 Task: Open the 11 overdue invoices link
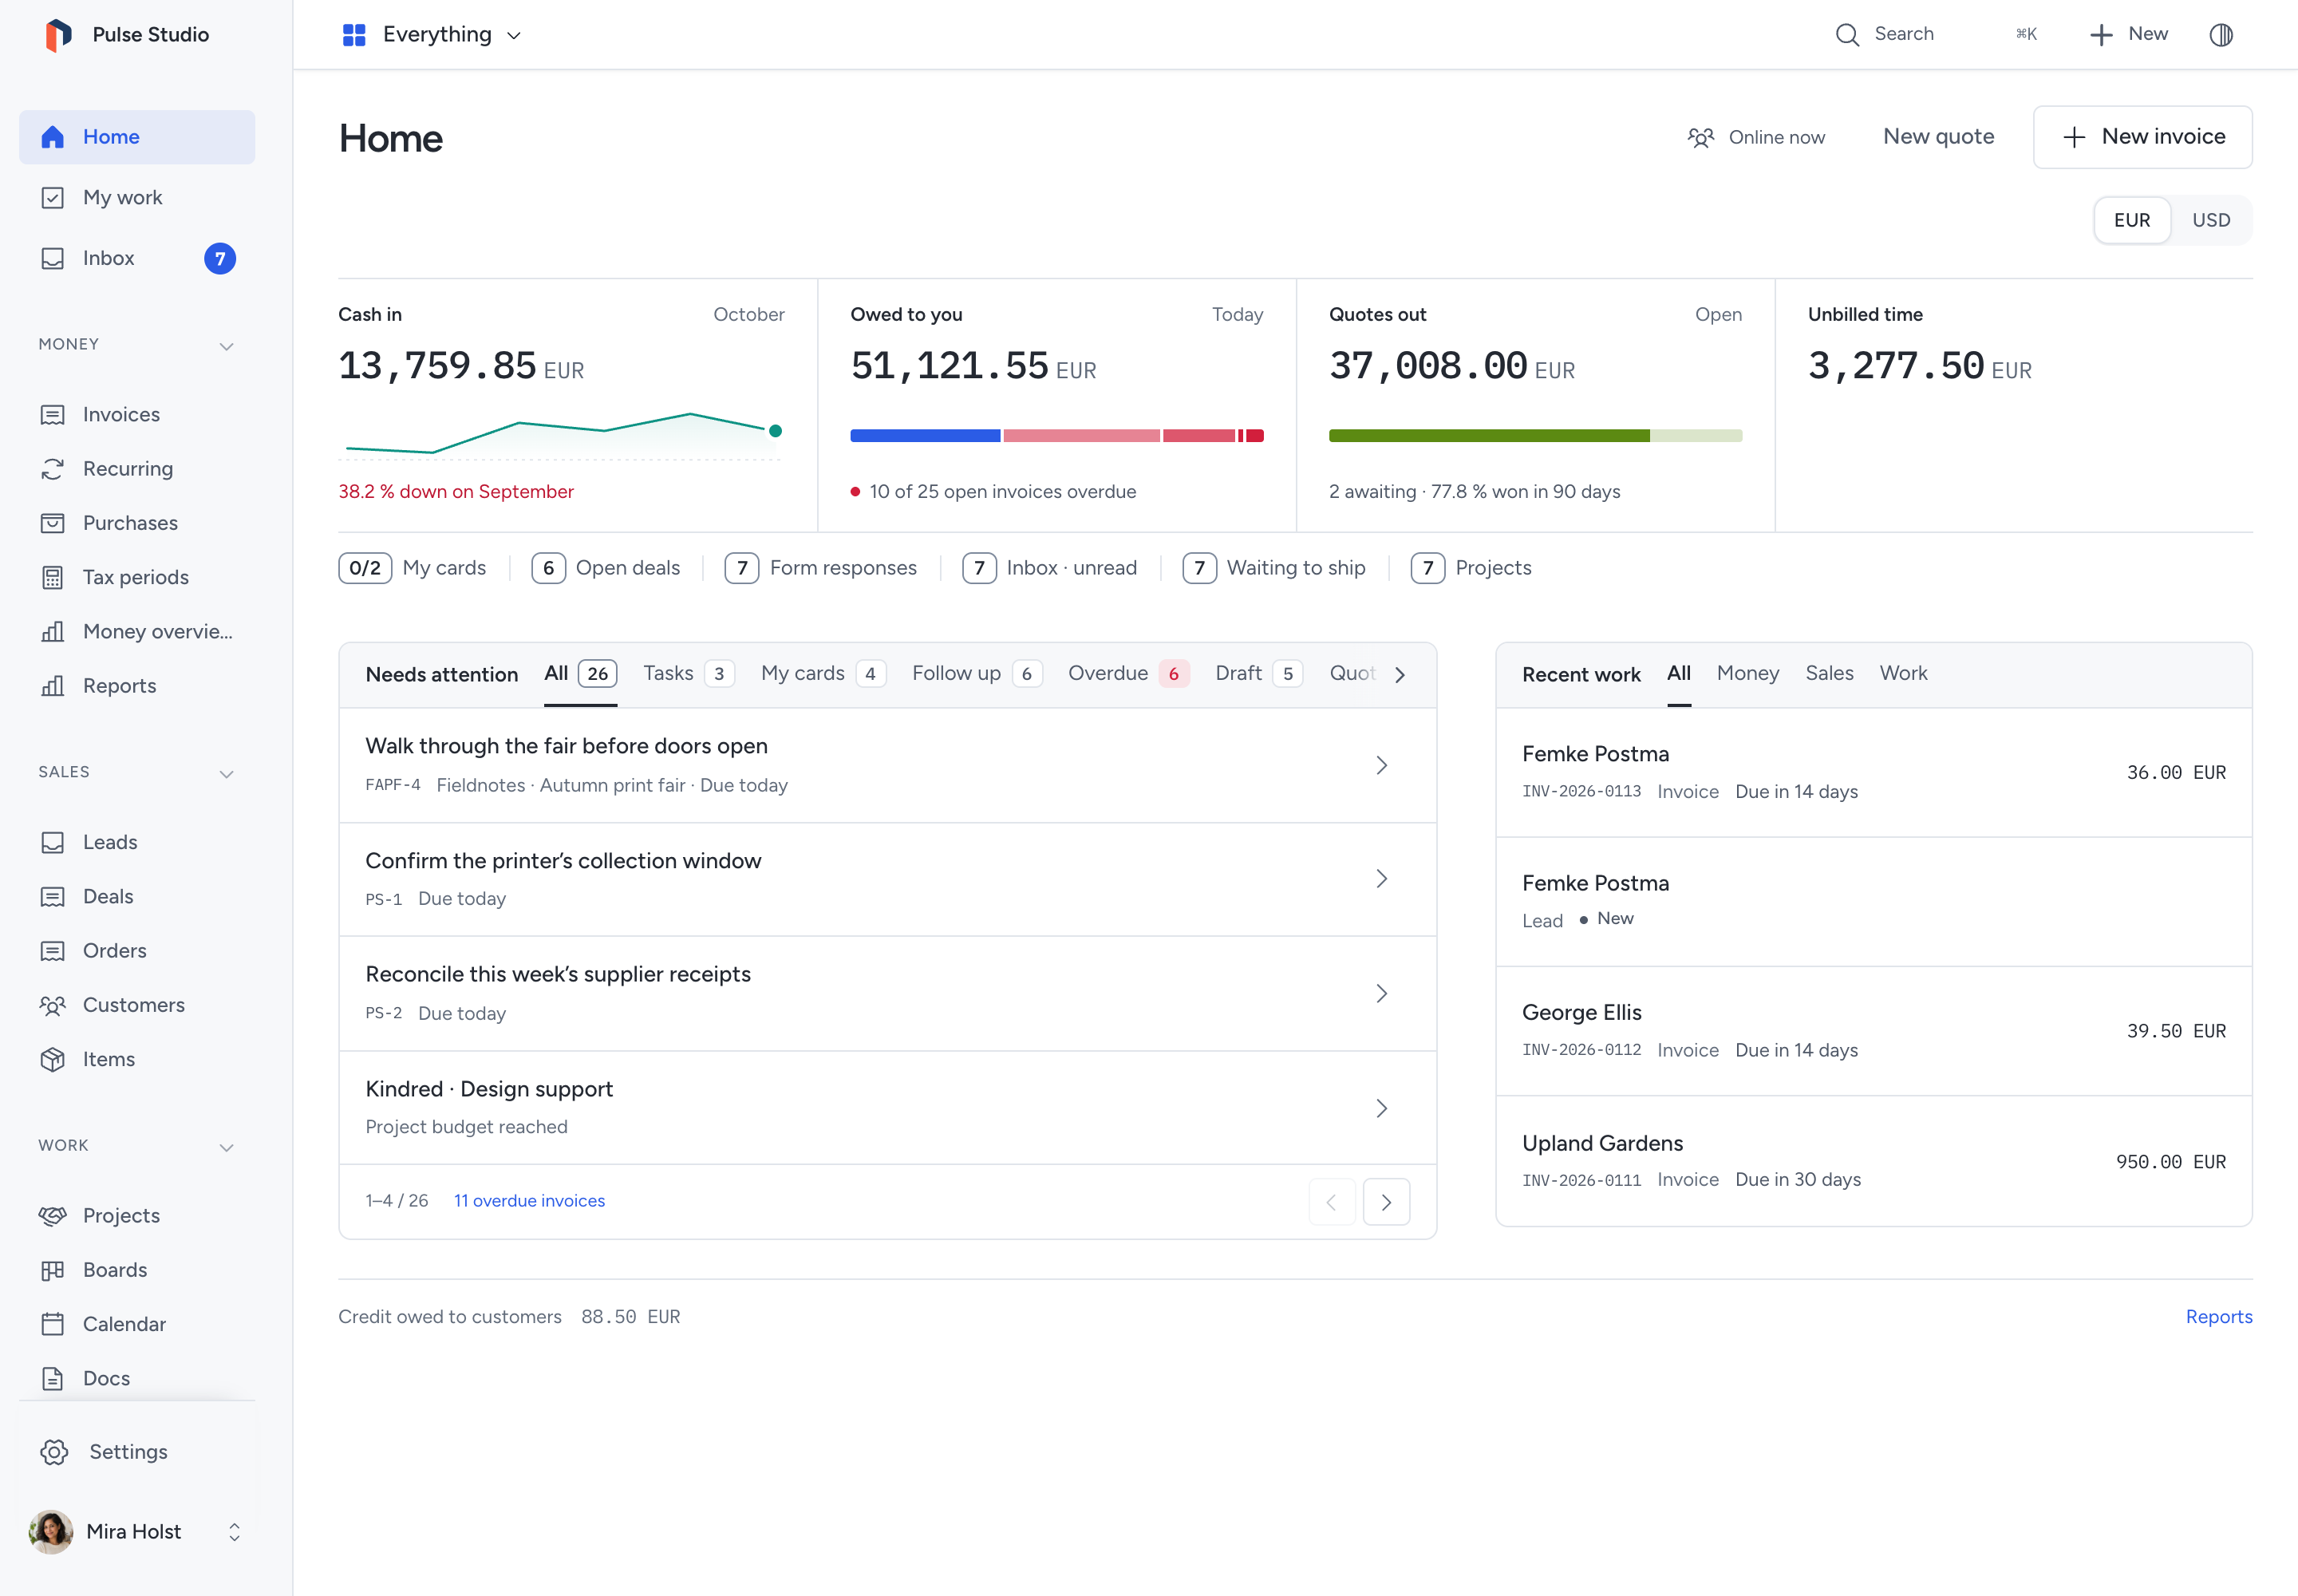coord(529,1201)
